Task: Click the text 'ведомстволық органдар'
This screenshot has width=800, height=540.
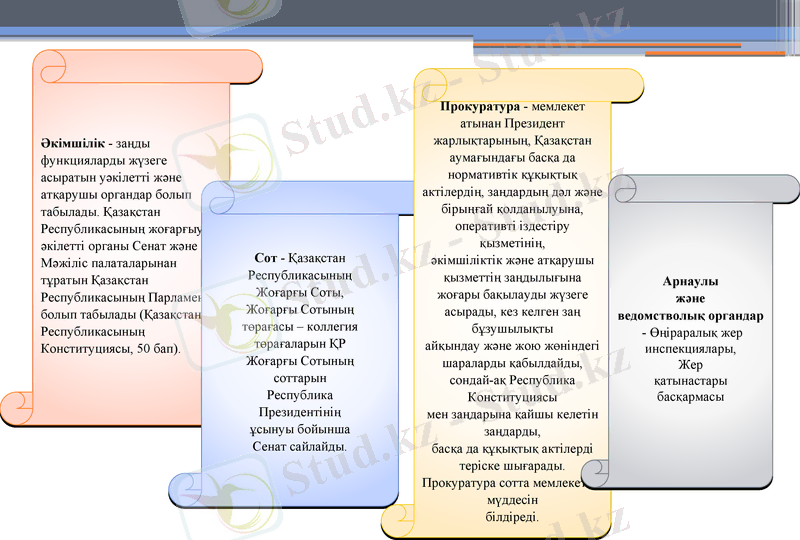Action: [690, 316]
